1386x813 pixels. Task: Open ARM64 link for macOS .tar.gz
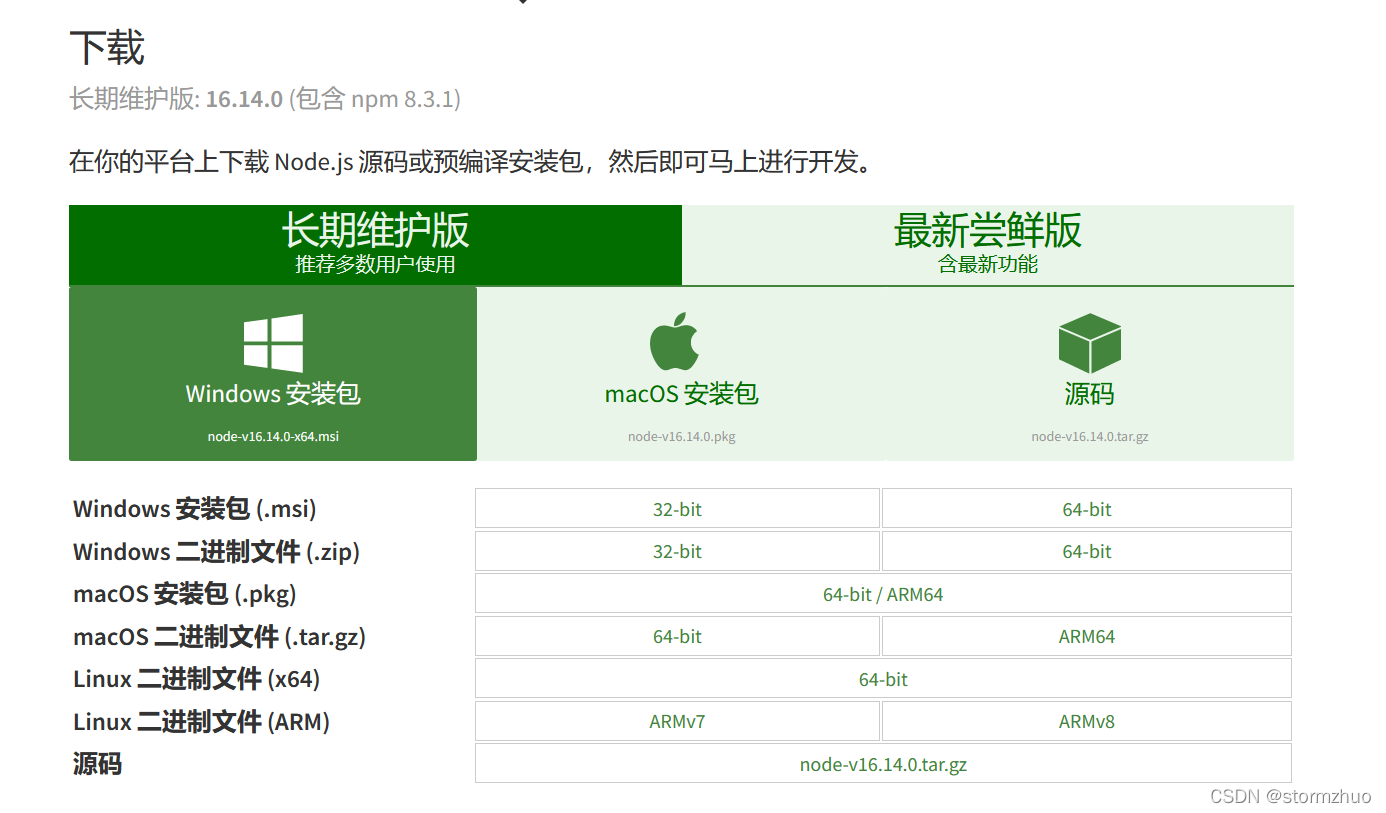tap(1087, 636)
